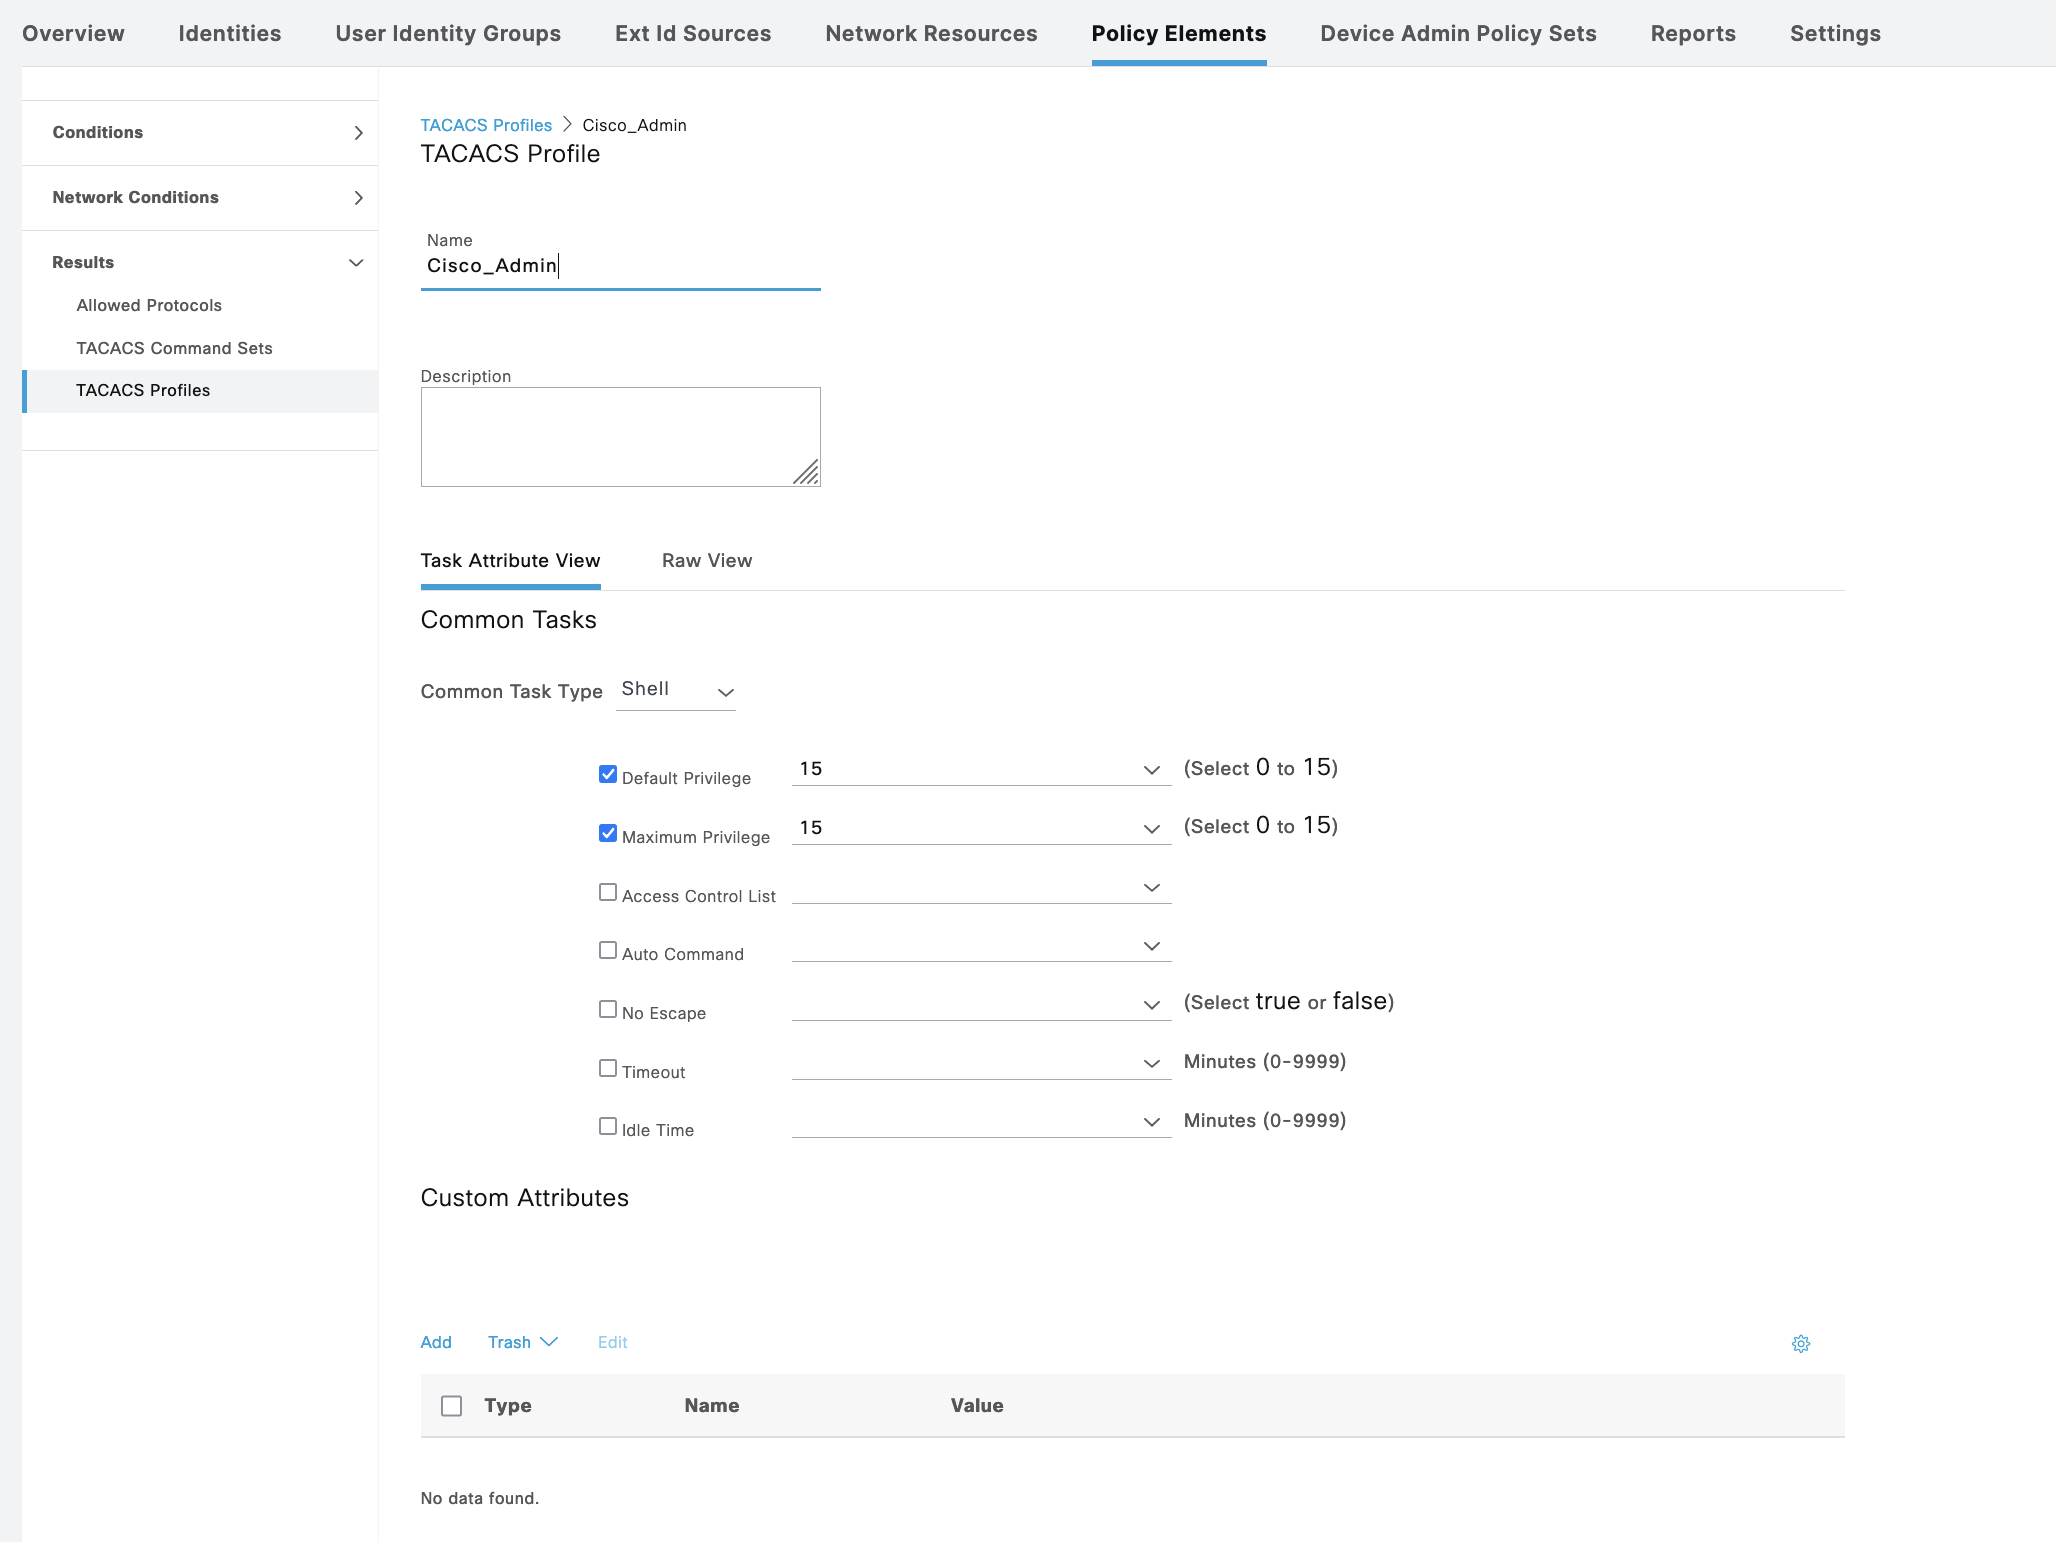
Task: Open the Device Admin Policy Sets tab
Action: [x=1458, y=33]
